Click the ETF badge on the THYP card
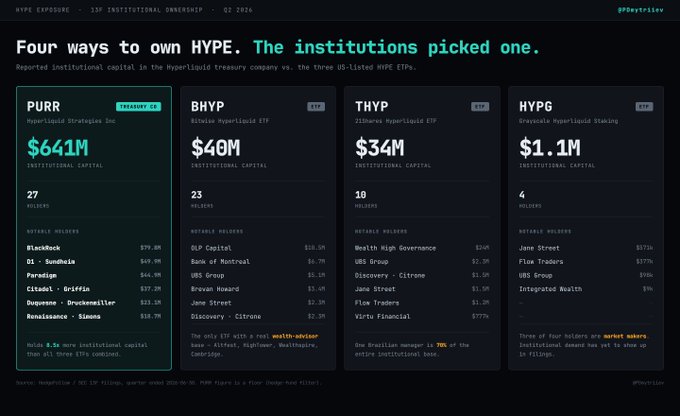Screen dimensions: 680x416 (480, 107)
